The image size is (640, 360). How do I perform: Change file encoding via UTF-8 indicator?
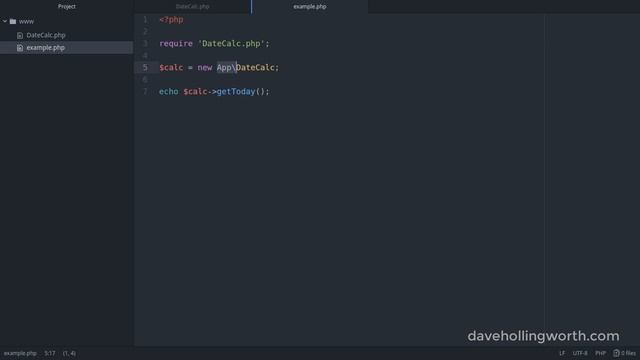pyautogui.click(x=580, y=353)
